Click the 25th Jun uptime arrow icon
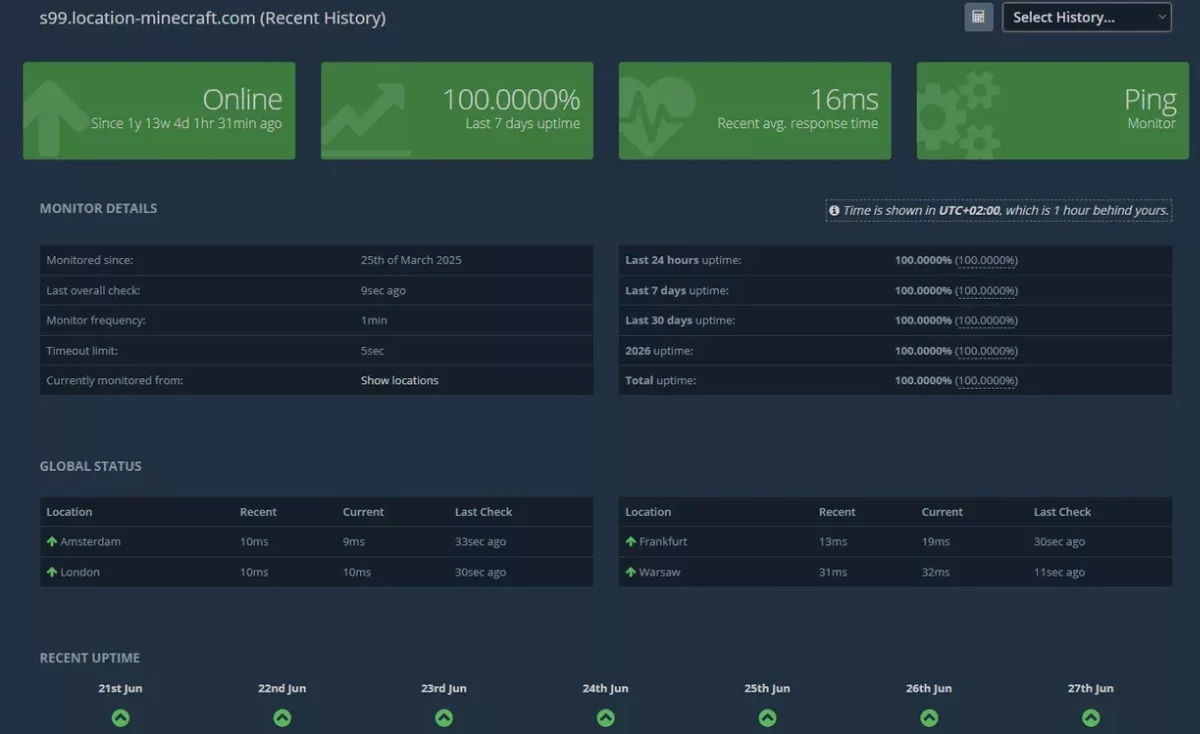Image resolution: width=1200 pixels, height=734 pixels. (767, 718)
